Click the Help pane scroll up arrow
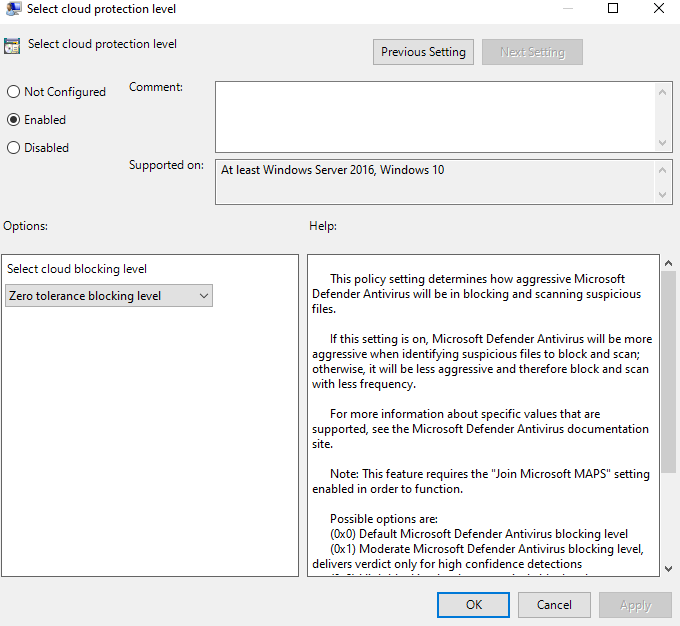This screenshot has width=680, height=626. point(668,263)
